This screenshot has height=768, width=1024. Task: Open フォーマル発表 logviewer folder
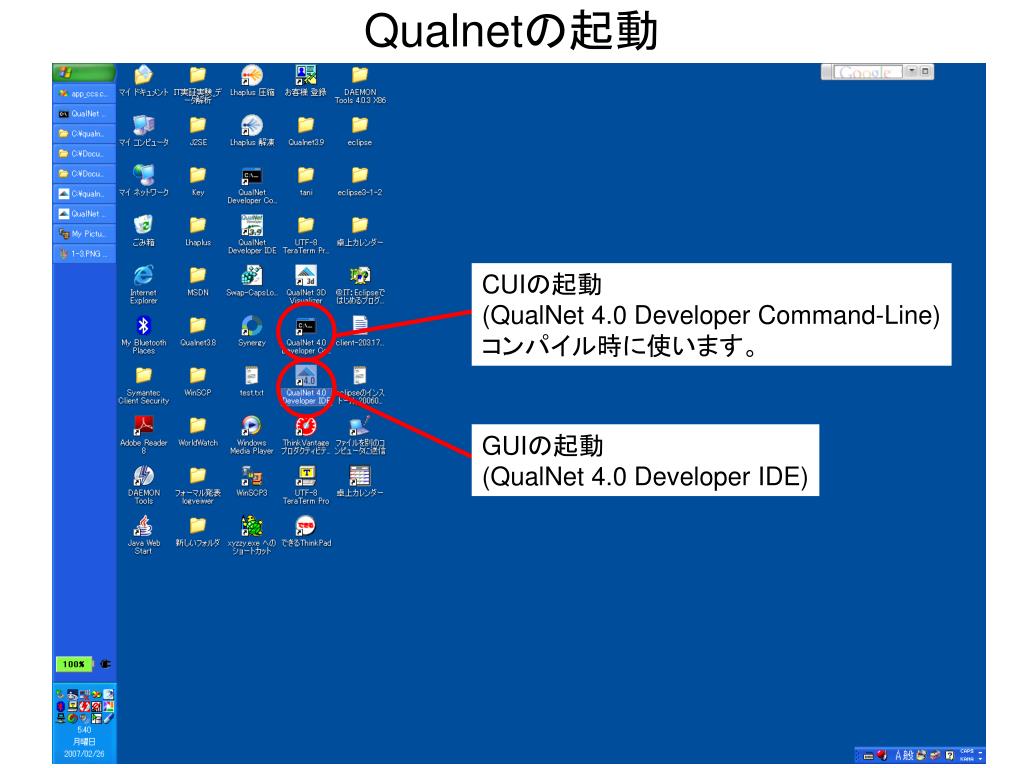198,485
